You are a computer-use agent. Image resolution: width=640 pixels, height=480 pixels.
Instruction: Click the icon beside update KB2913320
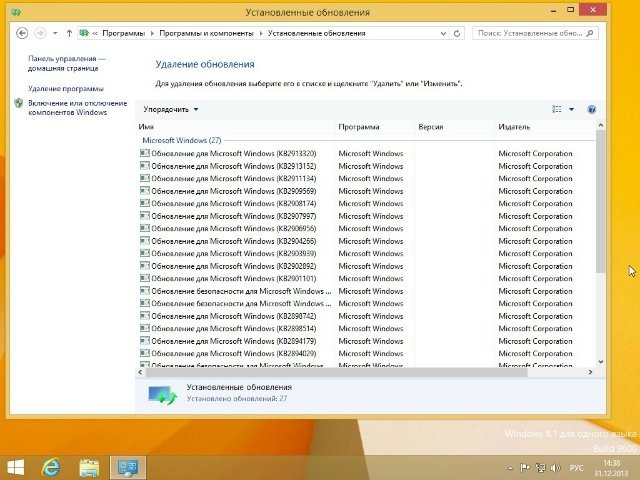144,153
